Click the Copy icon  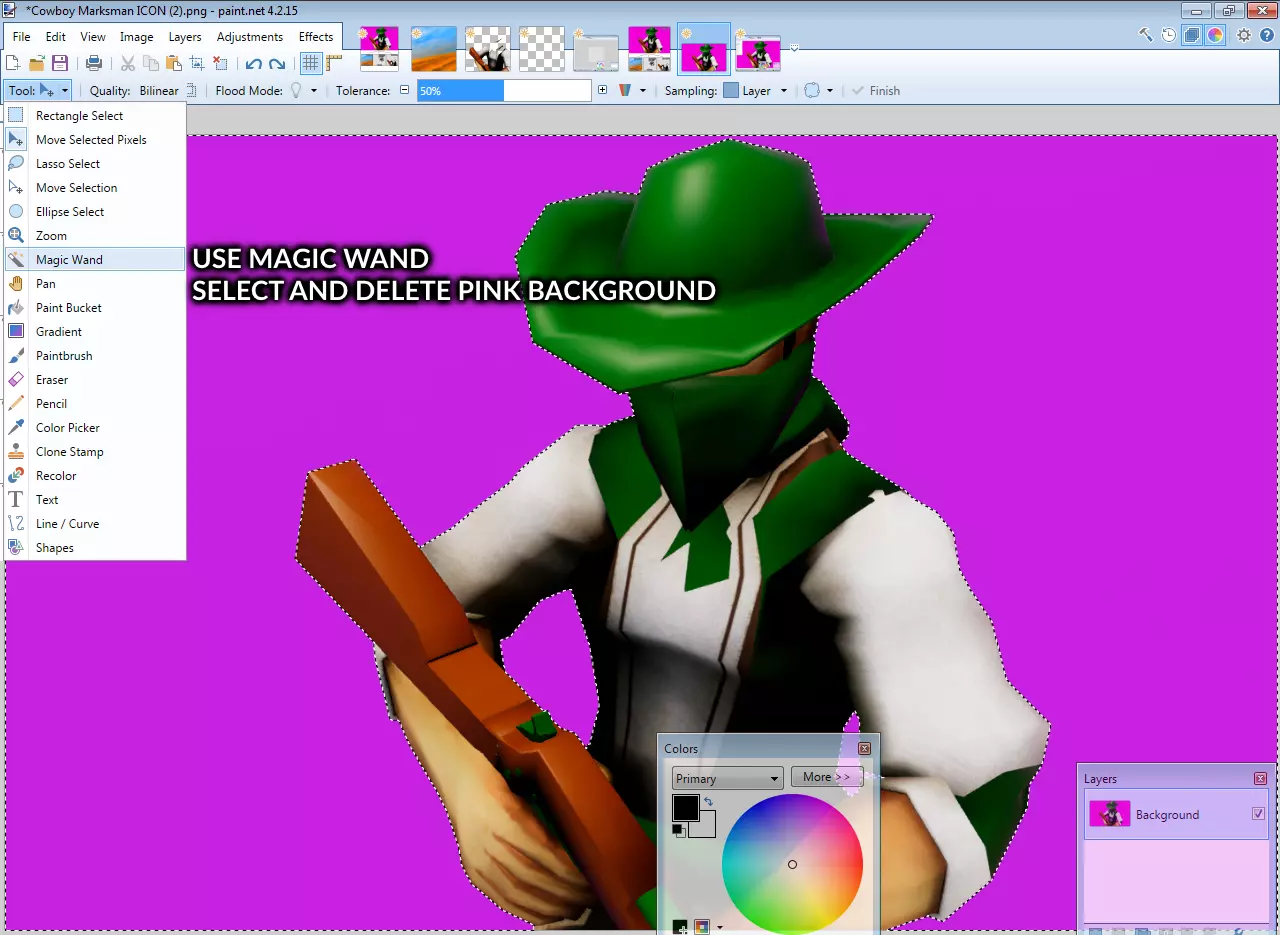[x=151, y=63]
